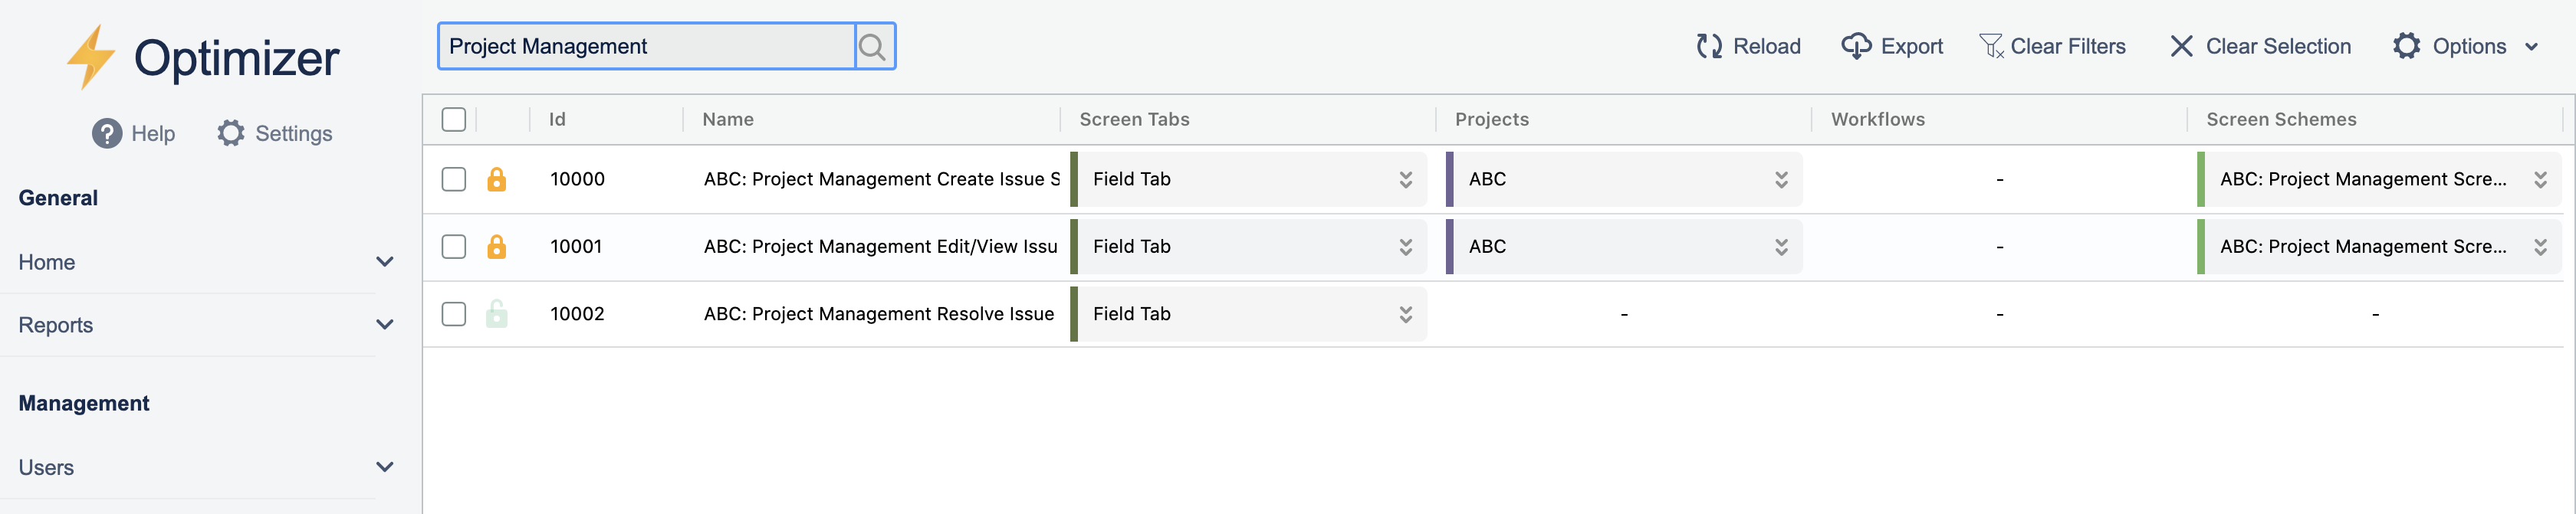Viewport: 2576px width, 514px height.
Task: Expand Field Tab dropdown for row 10000
Action: [x=1405, y=180]
